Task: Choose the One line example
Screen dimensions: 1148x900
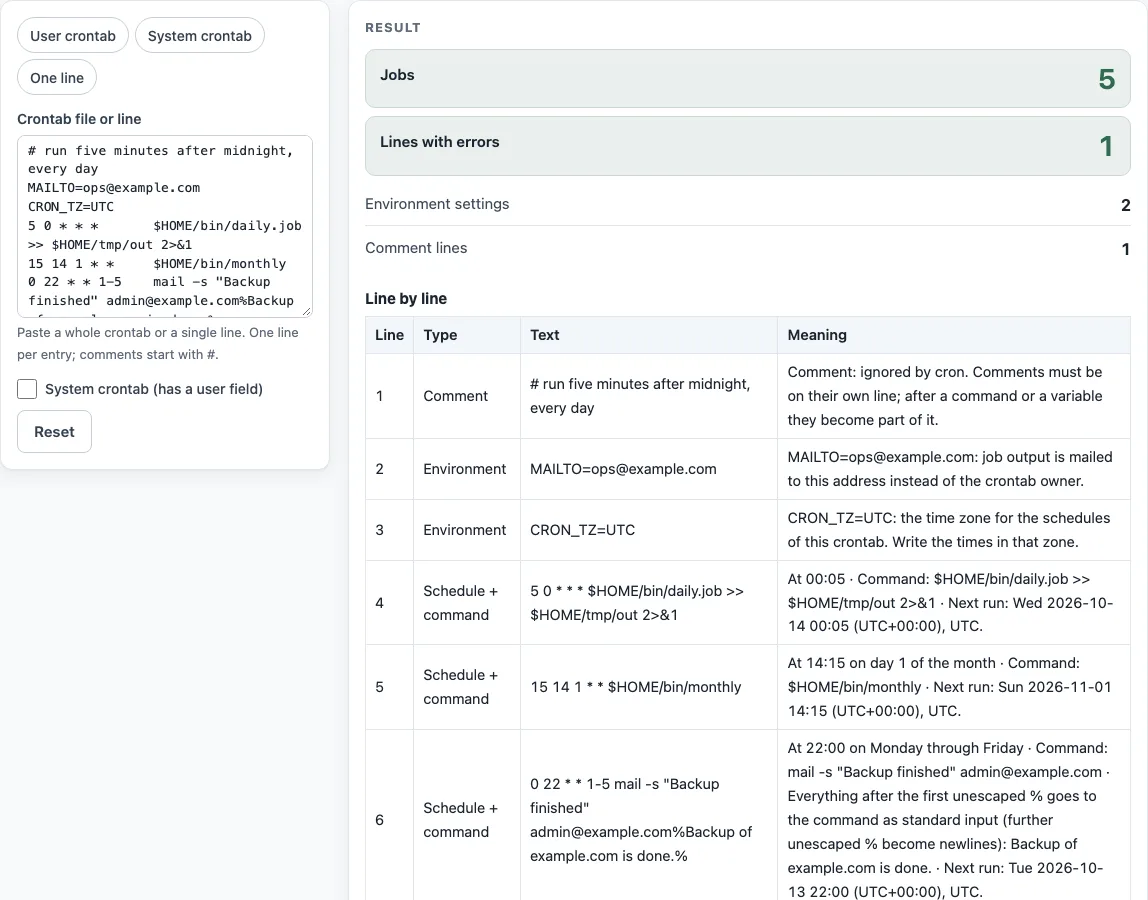Action: tap(57, 78)
